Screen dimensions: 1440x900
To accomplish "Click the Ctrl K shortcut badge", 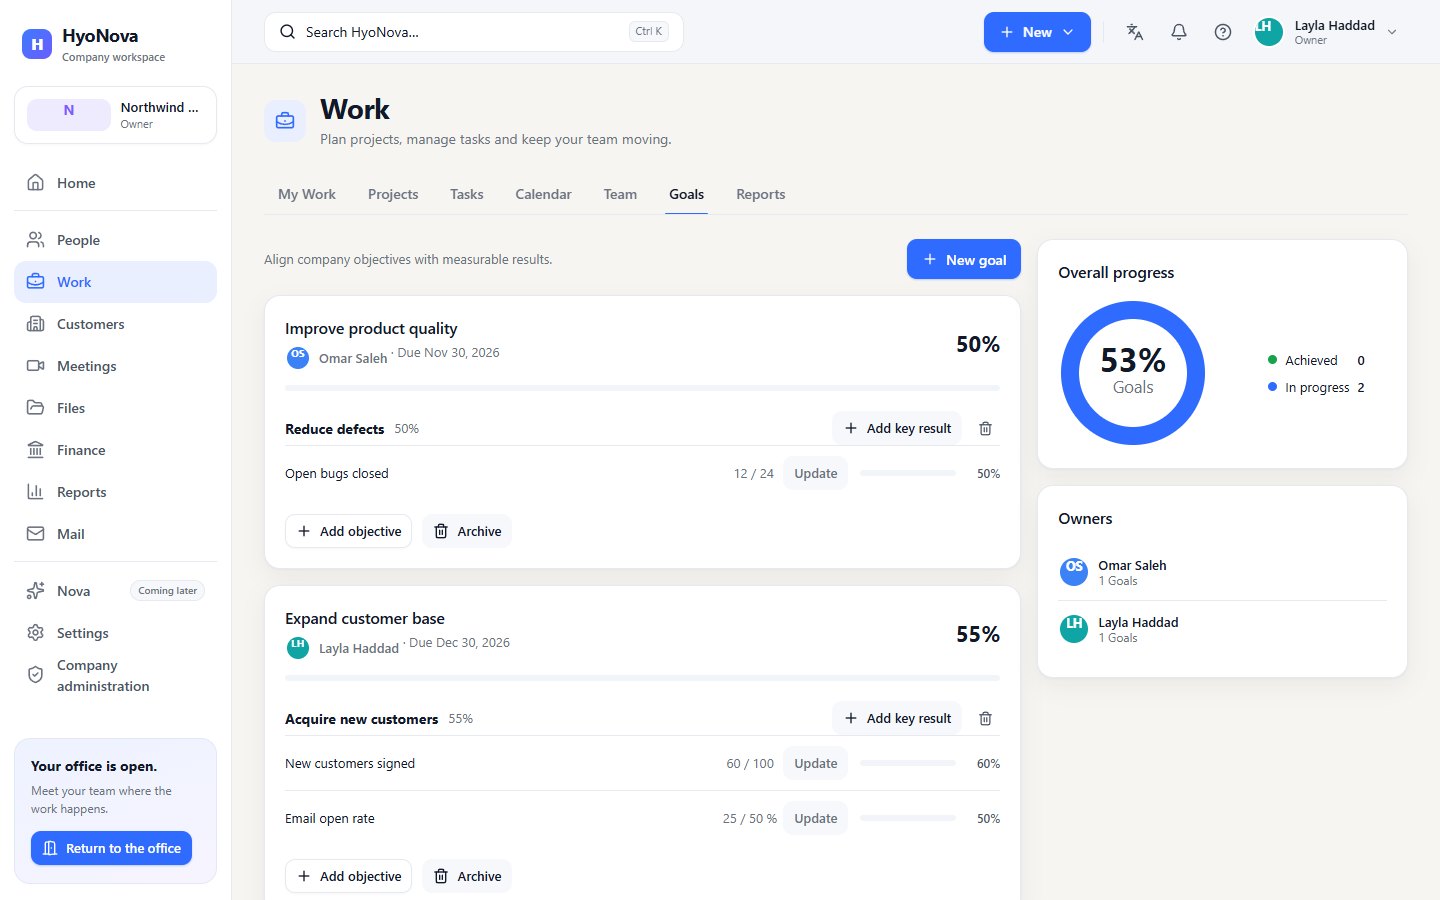I will [649, 32].
